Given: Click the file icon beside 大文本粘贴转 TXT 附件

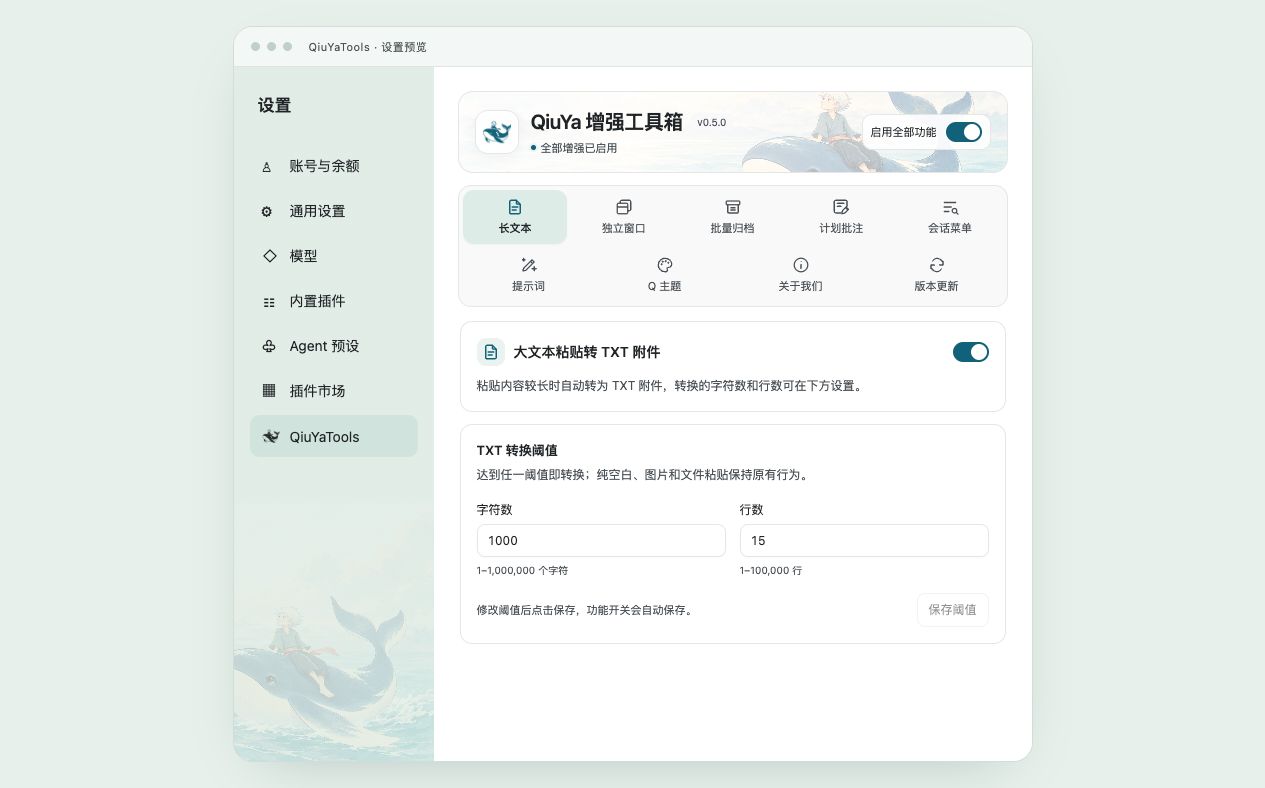Looking at the screenshot, I should click(x=491, y=352).
